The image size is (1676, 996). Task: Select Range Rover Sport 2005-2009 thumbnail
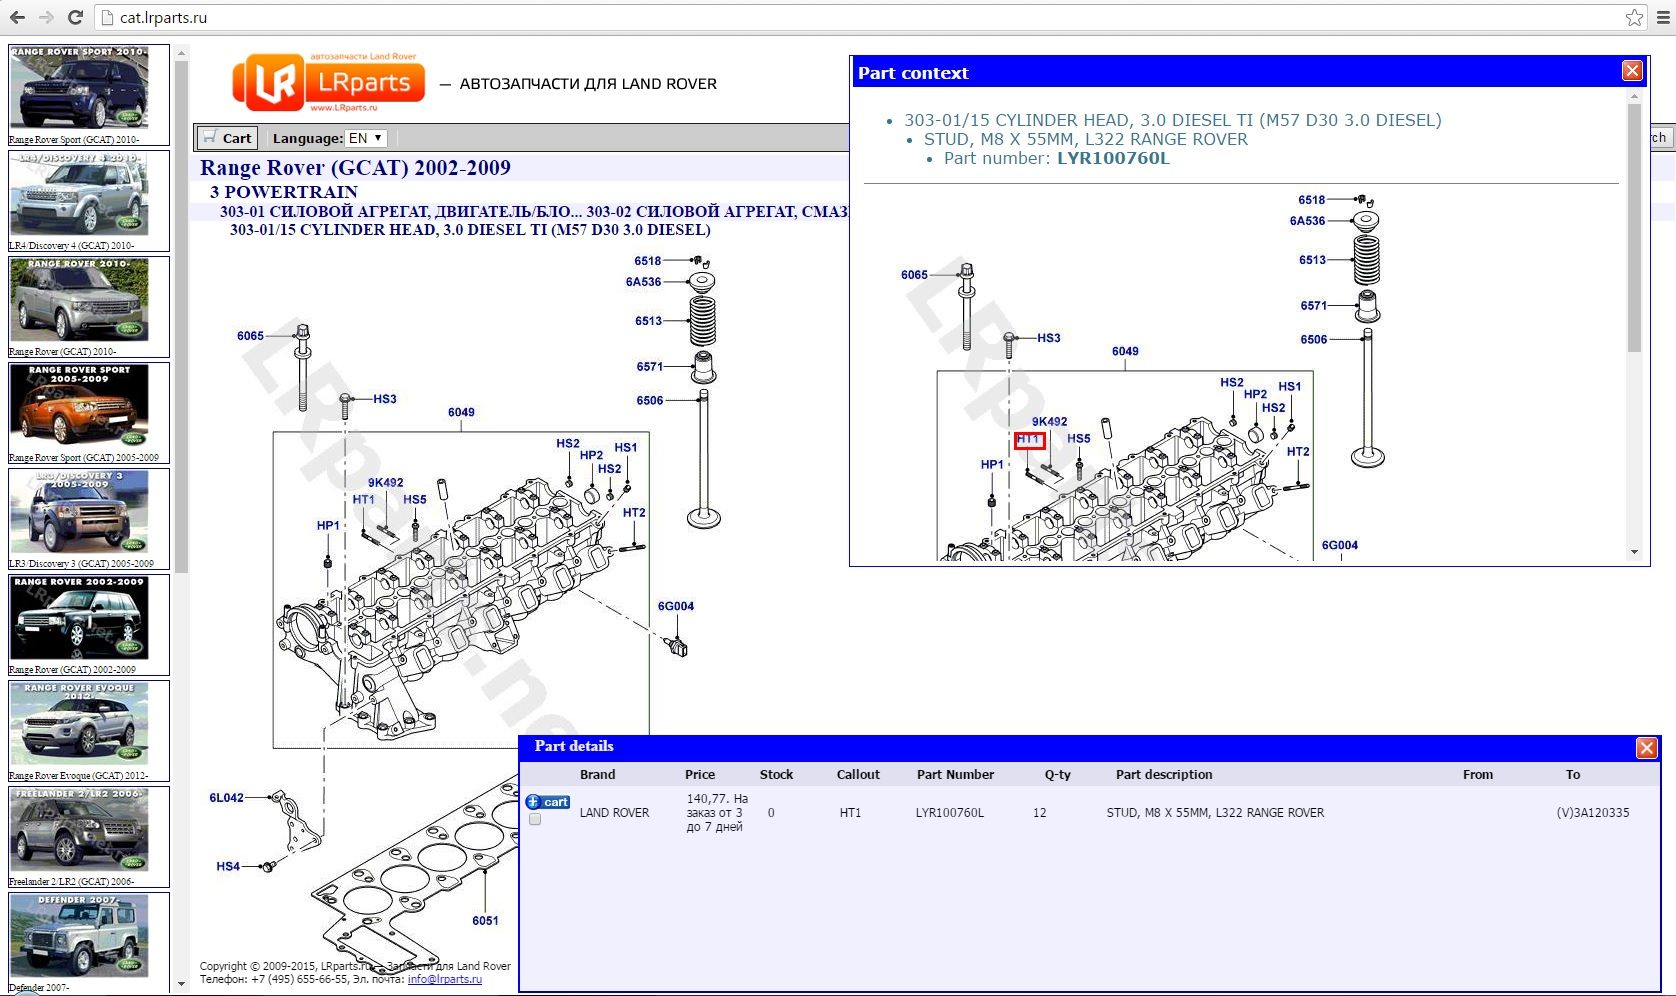[x=89, y=413]
